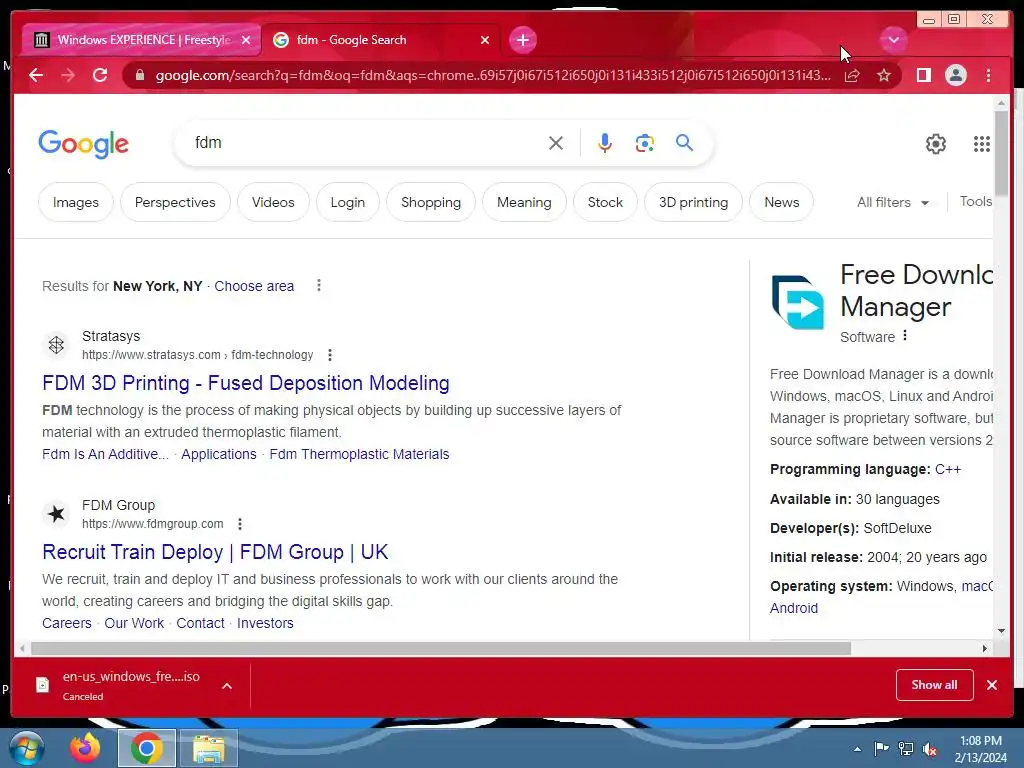Launch Firefox from the taskbar
Image resolution: width=1024 pixels, height=768 pixels.
[85, 748]
